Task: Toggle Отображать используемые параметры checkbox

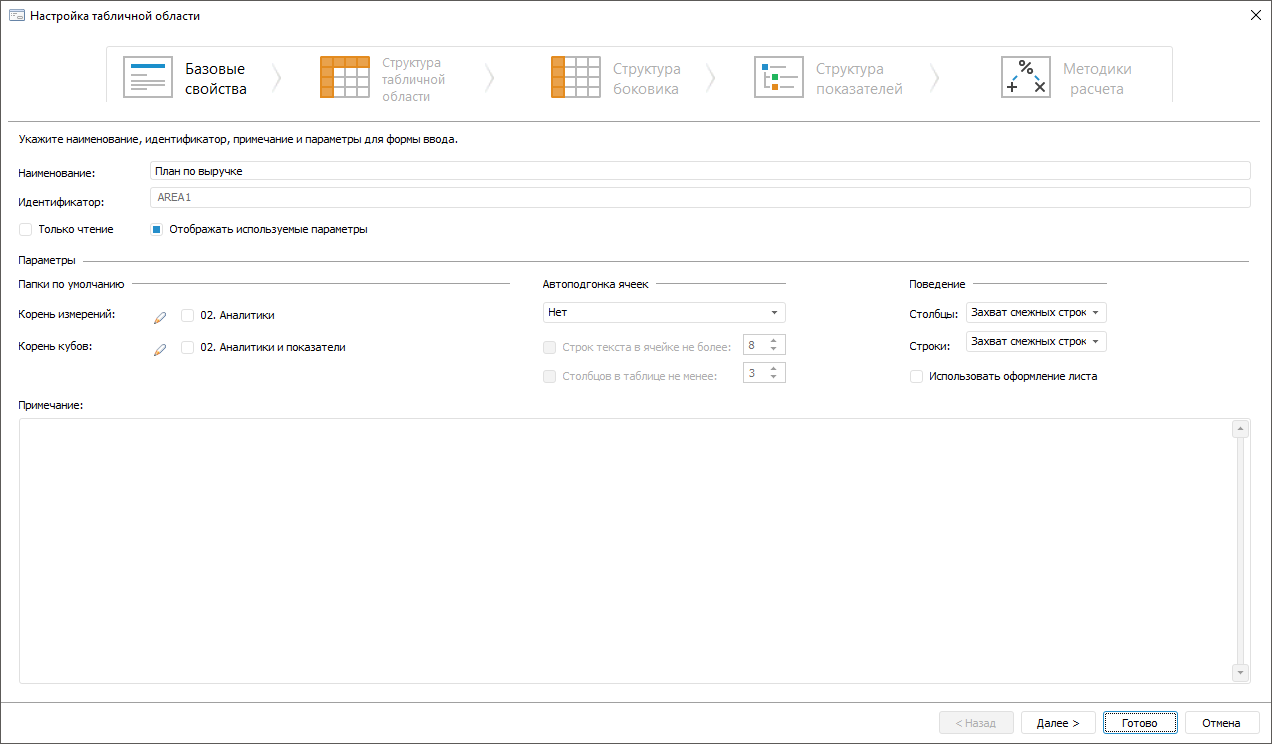Action: click(x=157, y=229)
